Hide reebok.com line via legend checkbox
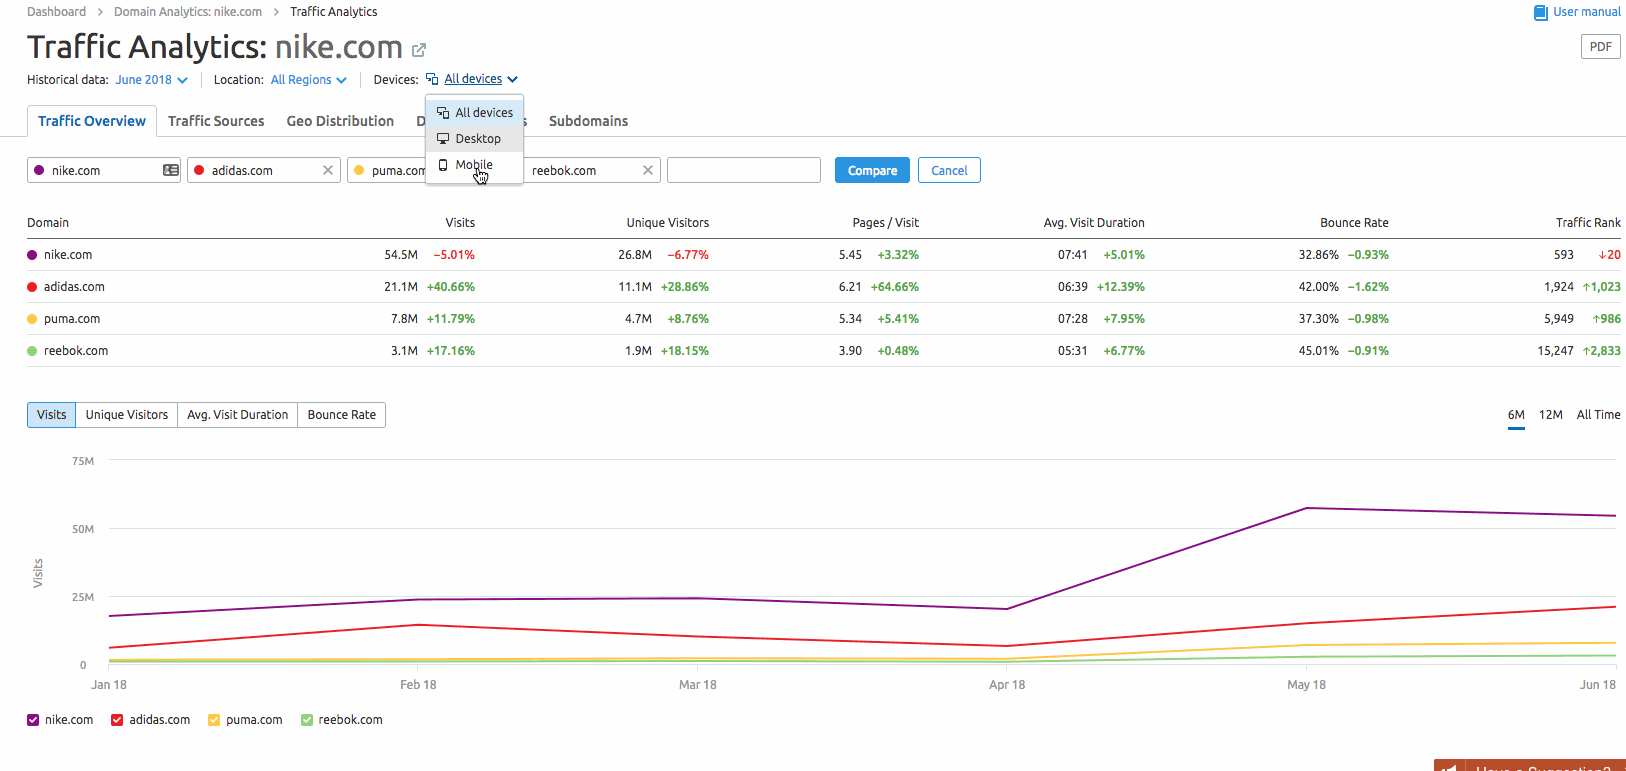 (307, 720)
